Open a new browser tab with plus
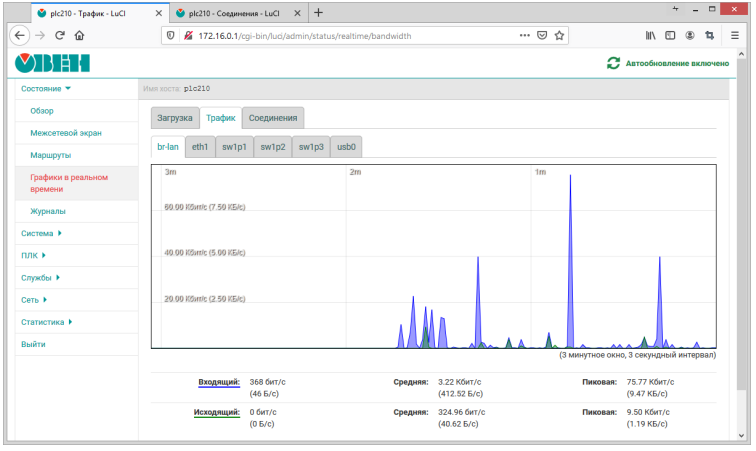The width and height of the screenshot is (756, 451). [319, 13]
